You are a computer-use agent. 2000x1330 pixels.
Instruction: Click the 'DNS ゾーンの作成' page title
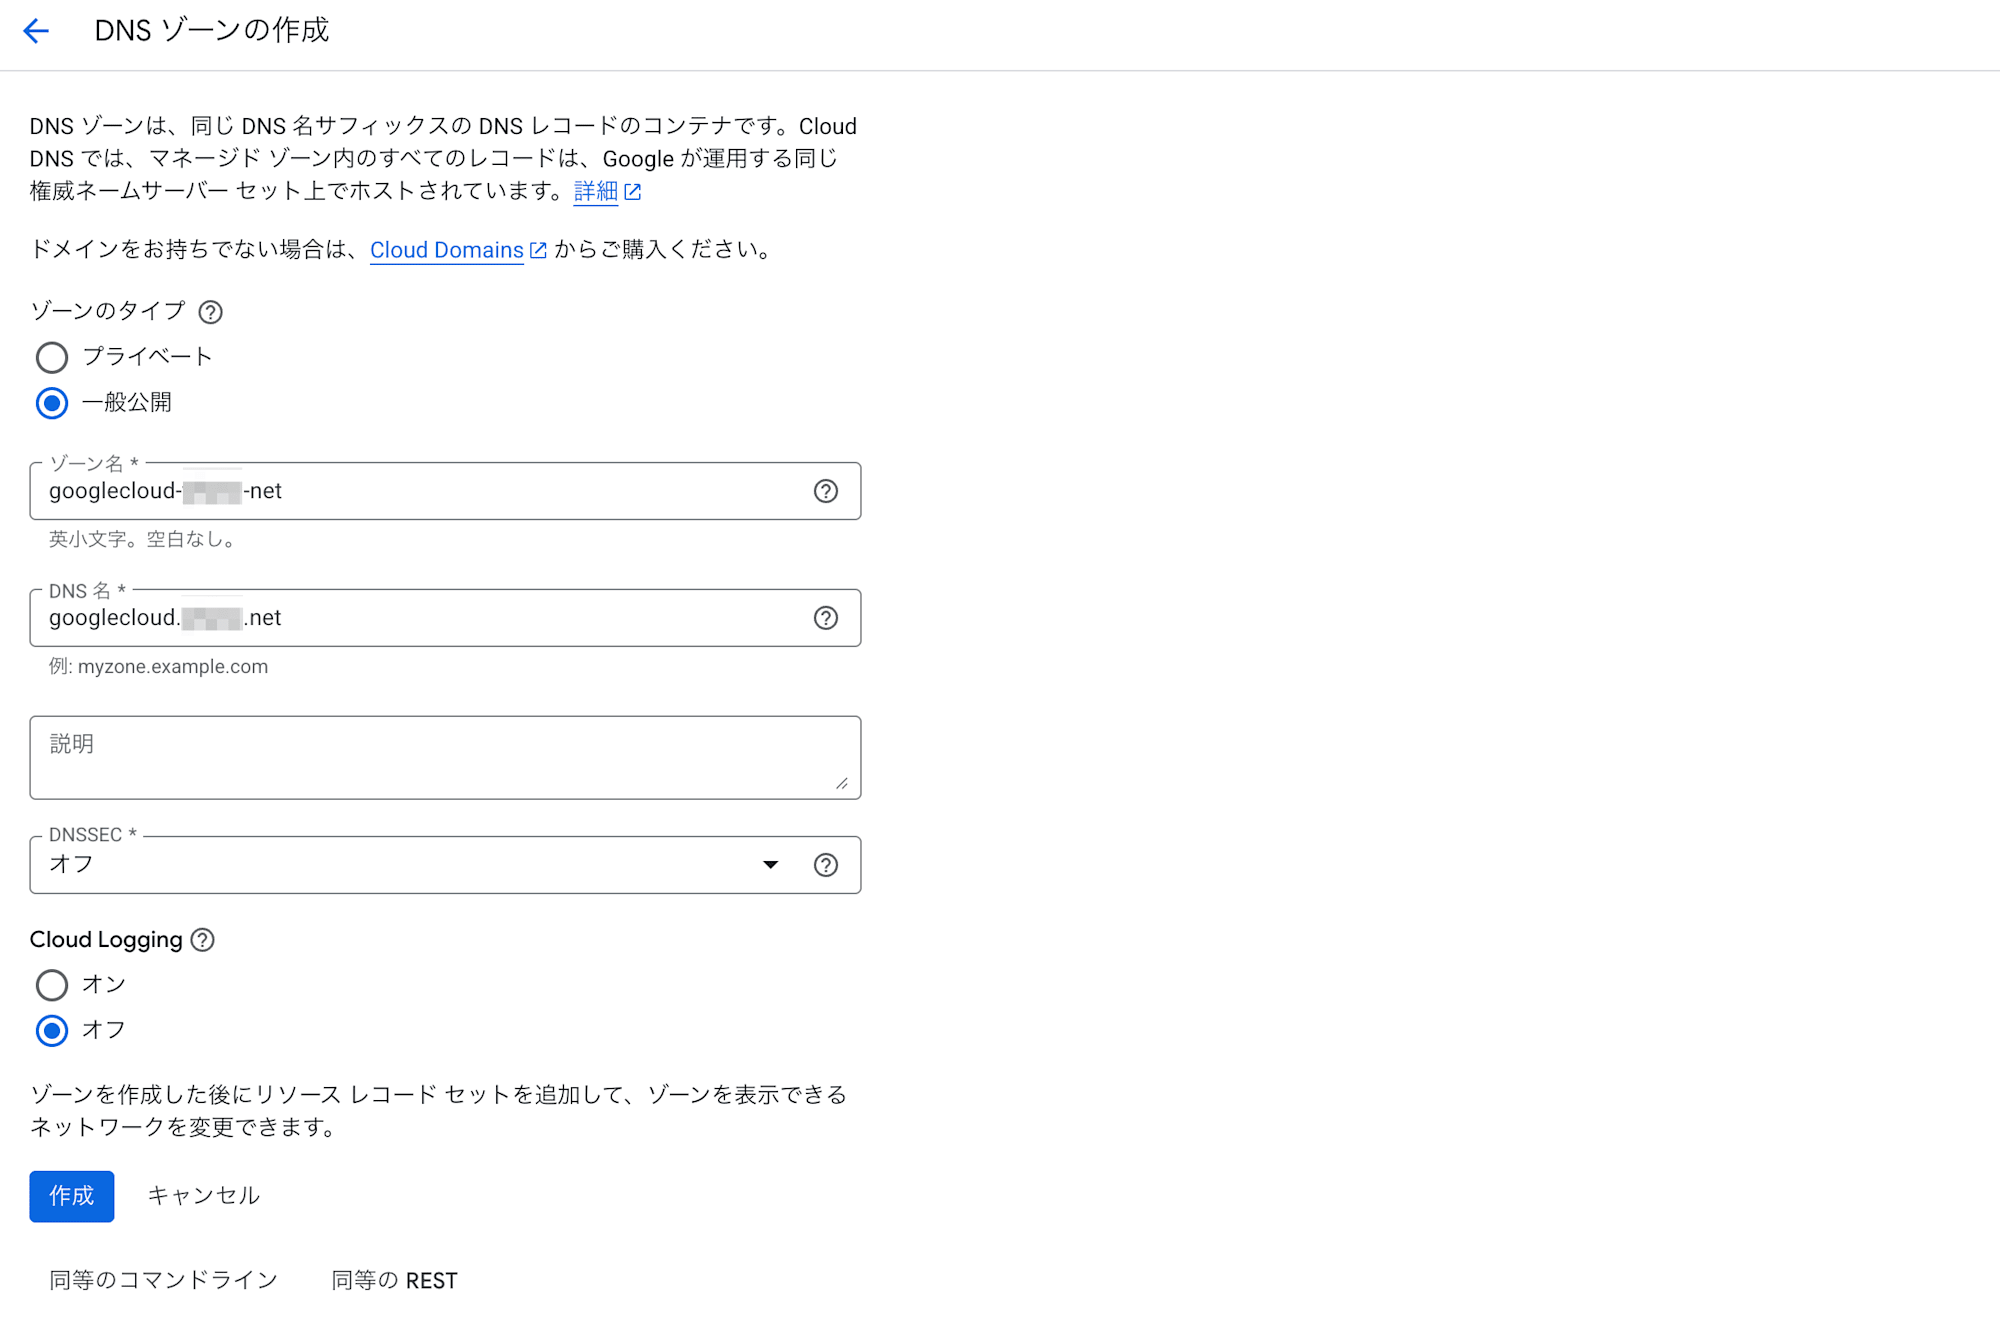[212, 31]
